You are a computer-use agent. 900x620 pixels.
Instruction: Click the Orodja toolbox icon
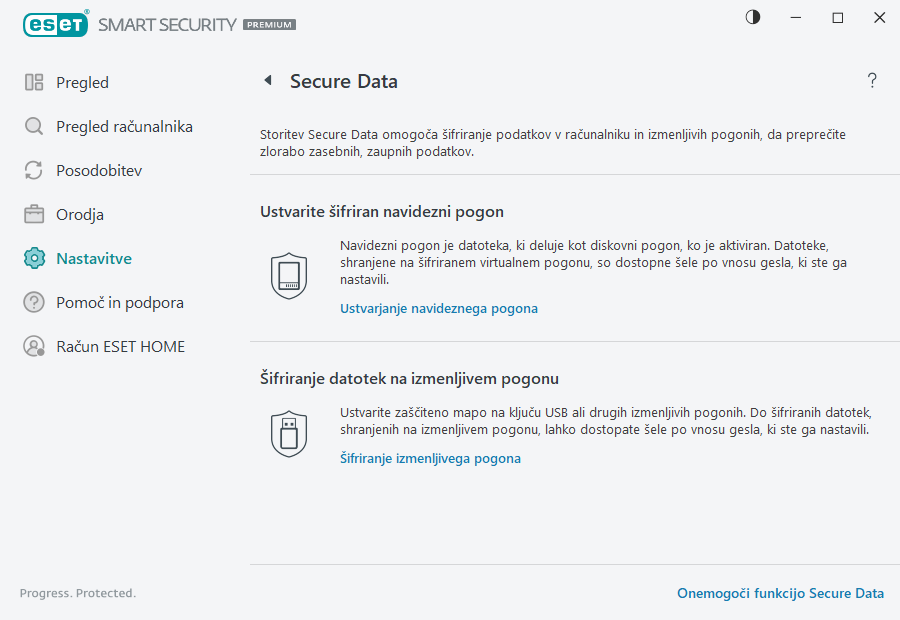coord(33,214)
